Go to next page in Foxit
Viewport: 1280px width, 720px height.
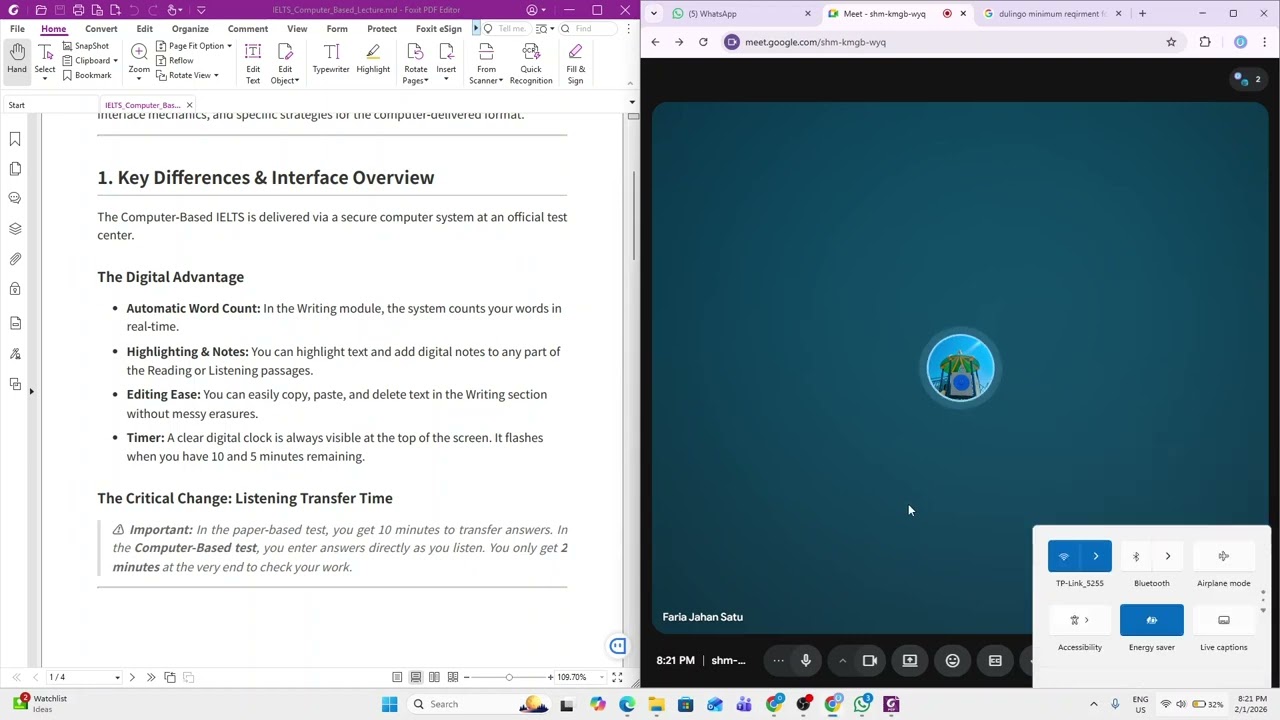[132, 677]
